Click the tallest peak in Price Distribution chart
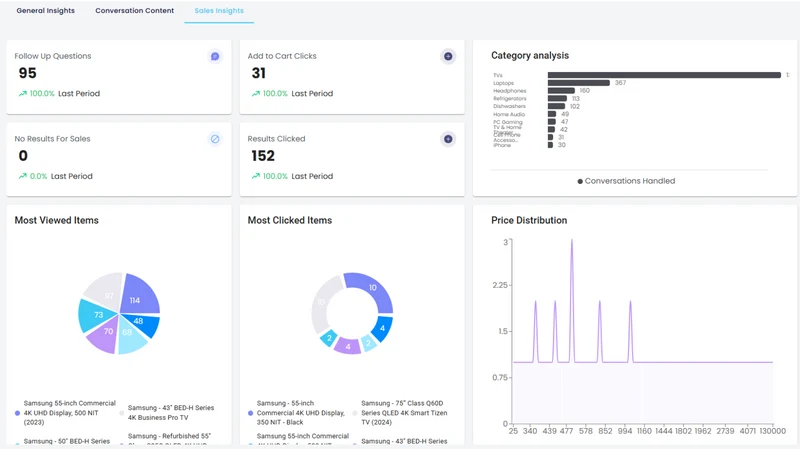The image size is (800, 450). pyautogui.click(x=571, y=241)
